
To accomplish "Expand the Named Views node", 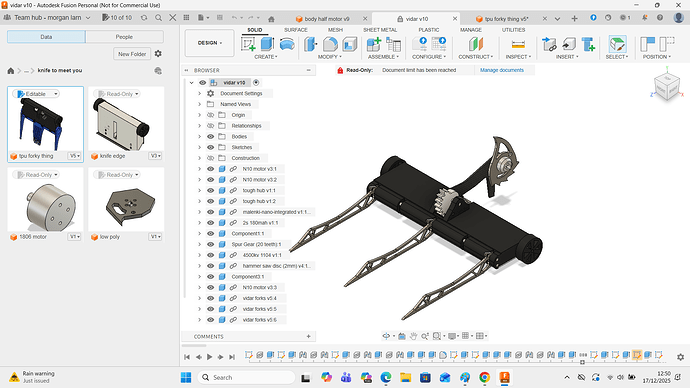I will (199, 104).
